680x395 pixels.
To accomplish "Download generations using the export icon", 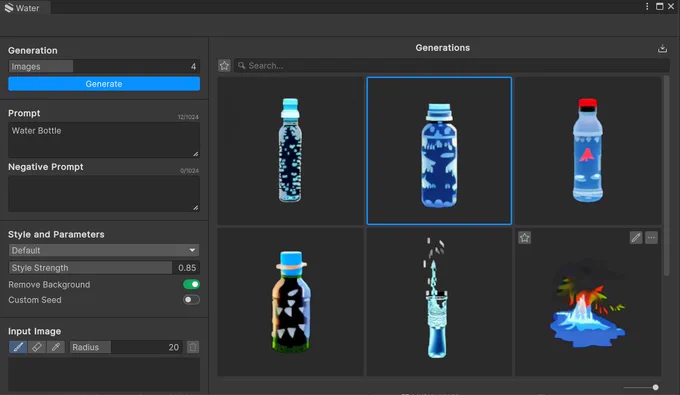I will tap(662, 48).
